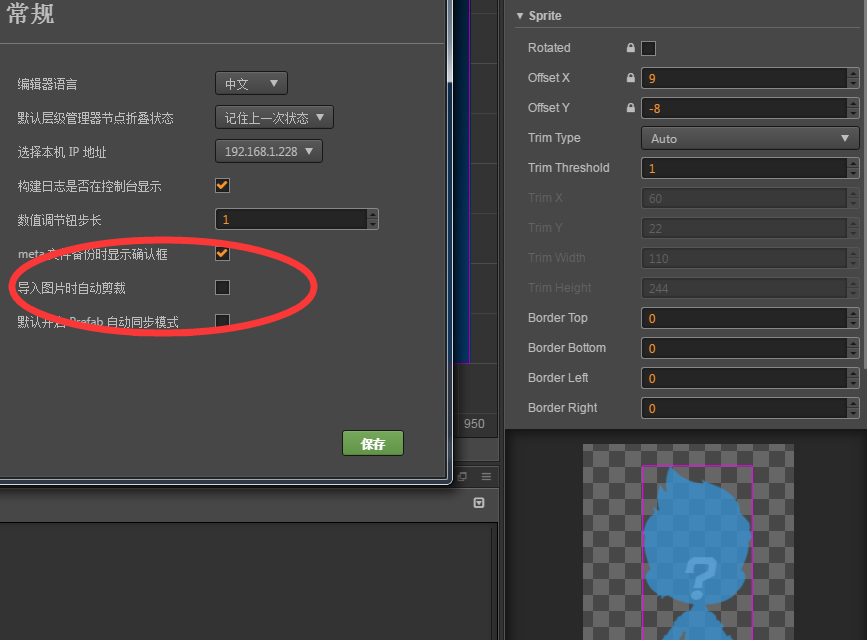Enable 默认开启 Prefab 自动同步模式 checkbox

(x=222, y=321)
